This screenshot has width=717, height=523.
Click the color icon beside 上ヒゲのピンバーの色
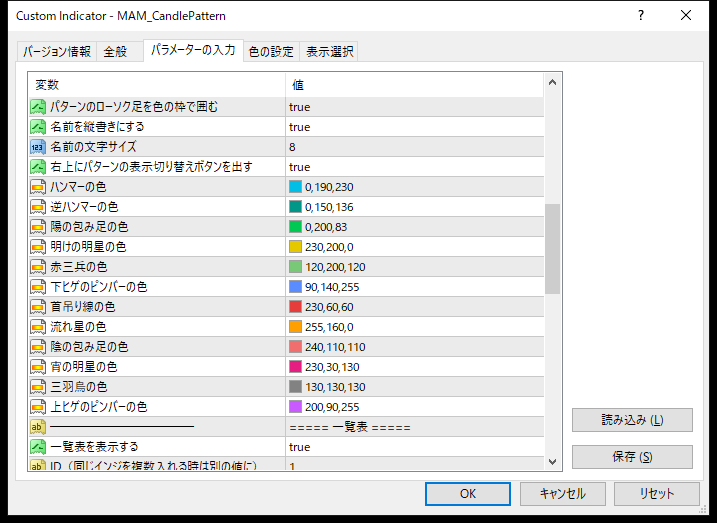[x=38, y=407]
